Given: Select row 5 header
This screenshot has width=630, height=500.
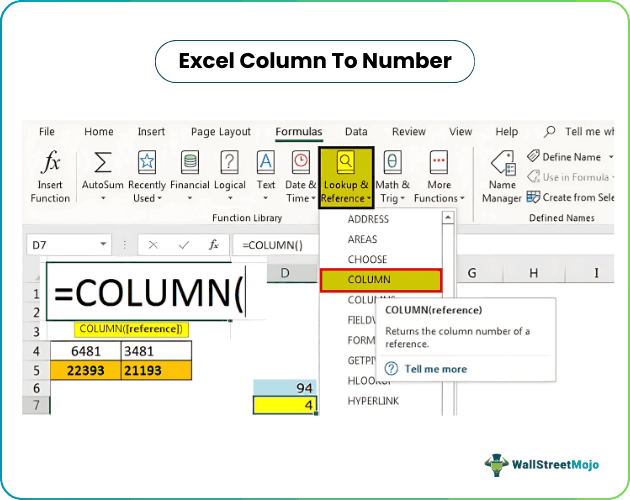Looking at the screenshot, I should (36, 370).
